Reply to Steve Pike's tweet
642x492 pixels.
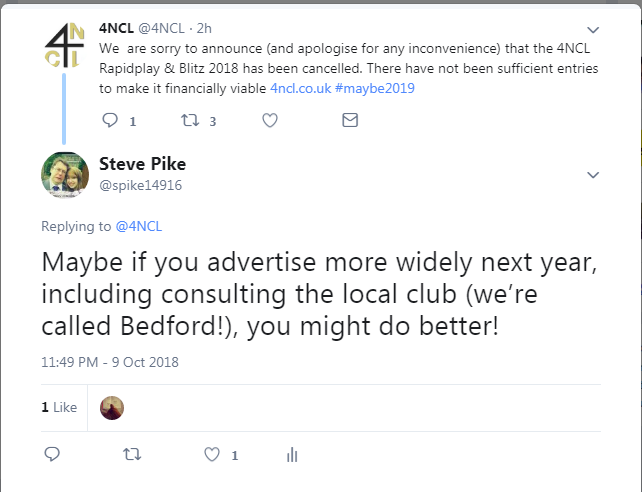[x=53, y=455]
